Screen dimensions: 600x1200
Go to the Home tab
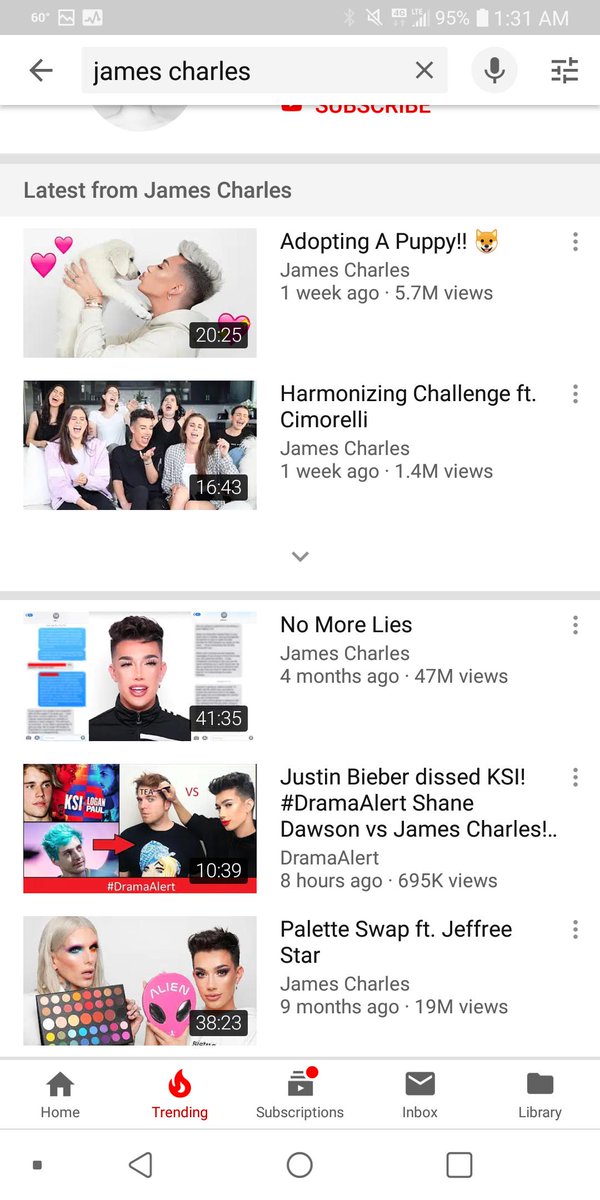60,1094
